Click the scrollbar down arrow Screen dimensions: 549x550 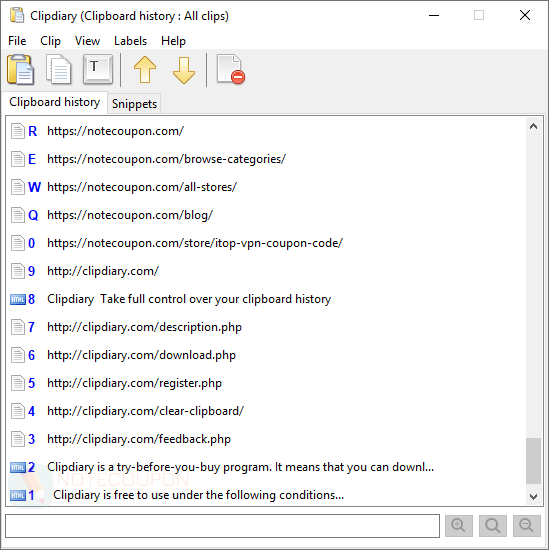tap(534, 496)
